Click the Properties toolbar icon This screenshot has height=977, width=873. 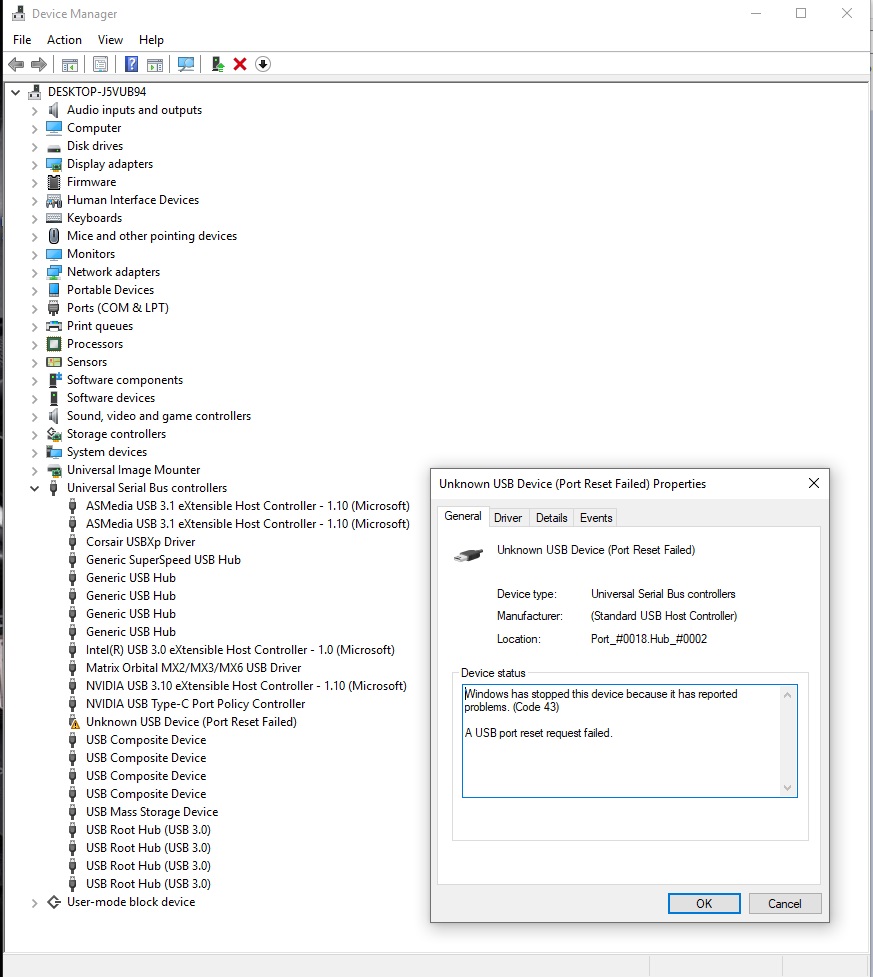(x=100, y=64)
